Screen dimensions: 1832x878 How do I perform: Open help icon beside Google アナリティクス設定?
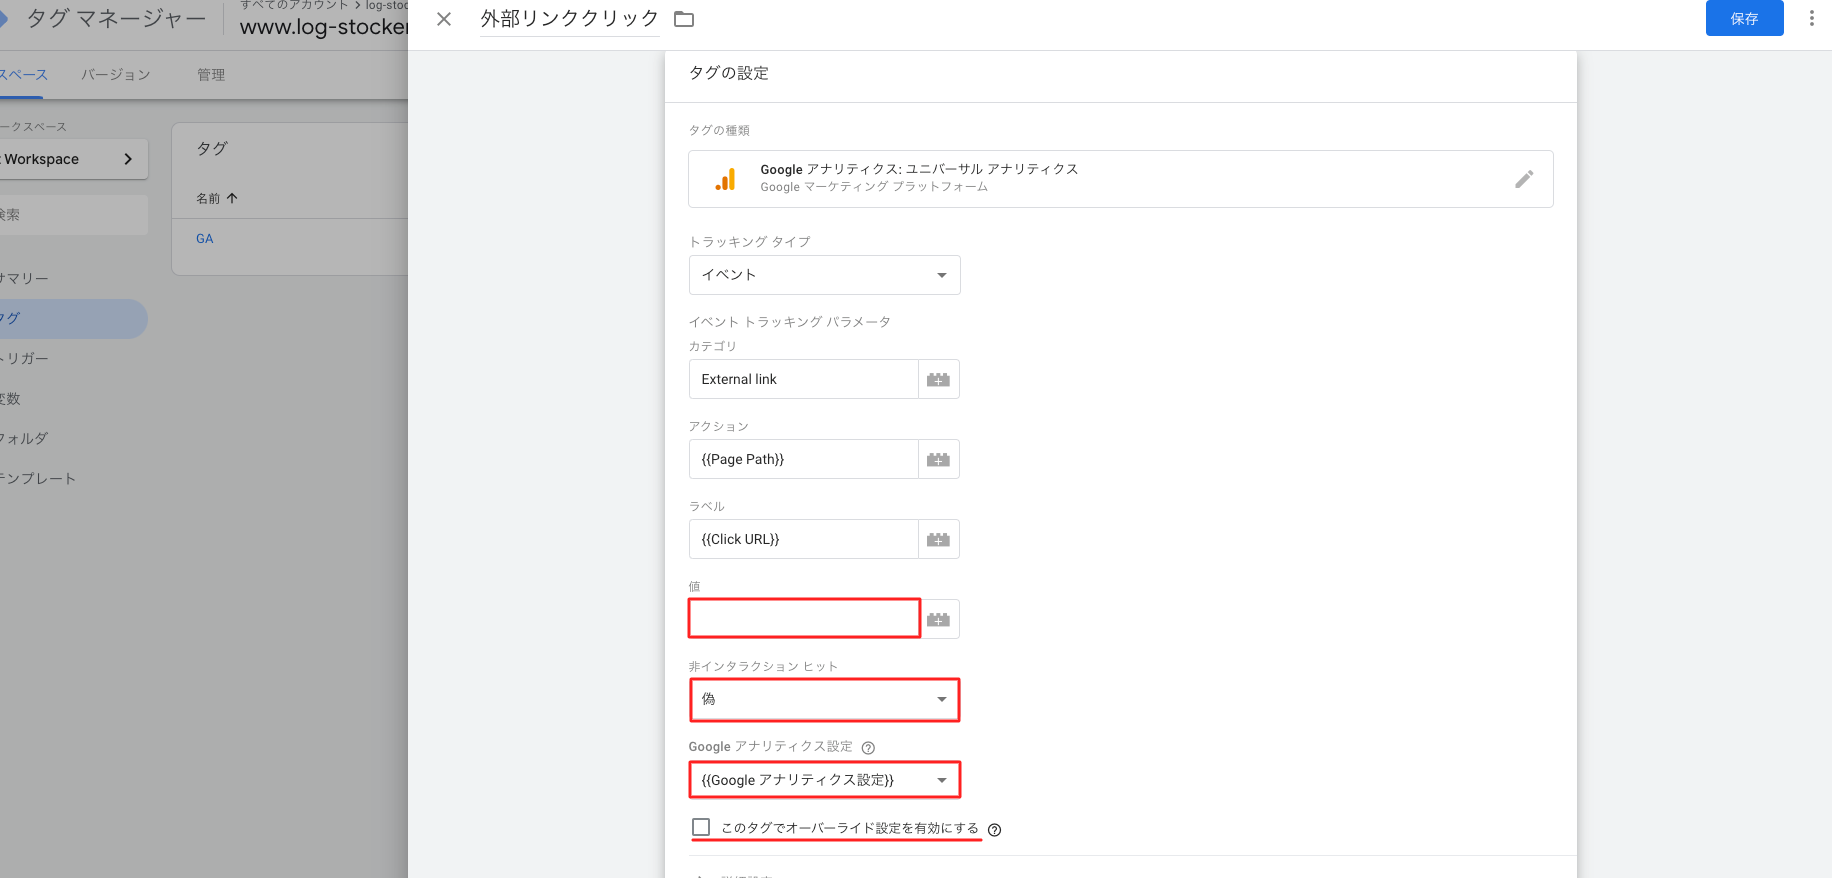pyautogui.click(x=868, y=747)
